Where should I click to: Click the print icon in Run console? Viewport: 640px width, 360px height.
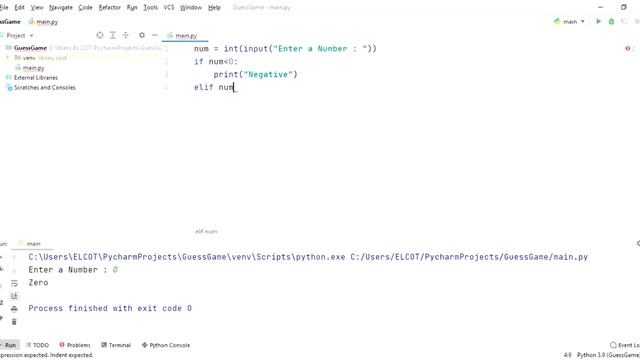point(14,309)
